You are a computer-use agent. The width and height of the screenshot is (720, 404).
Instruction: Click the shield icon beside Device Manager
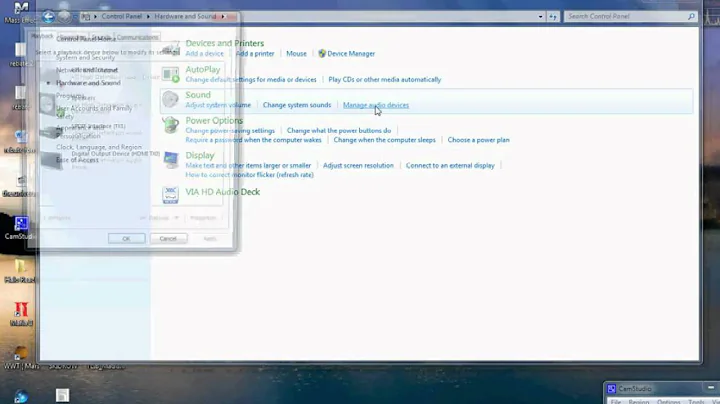point(322,54)
